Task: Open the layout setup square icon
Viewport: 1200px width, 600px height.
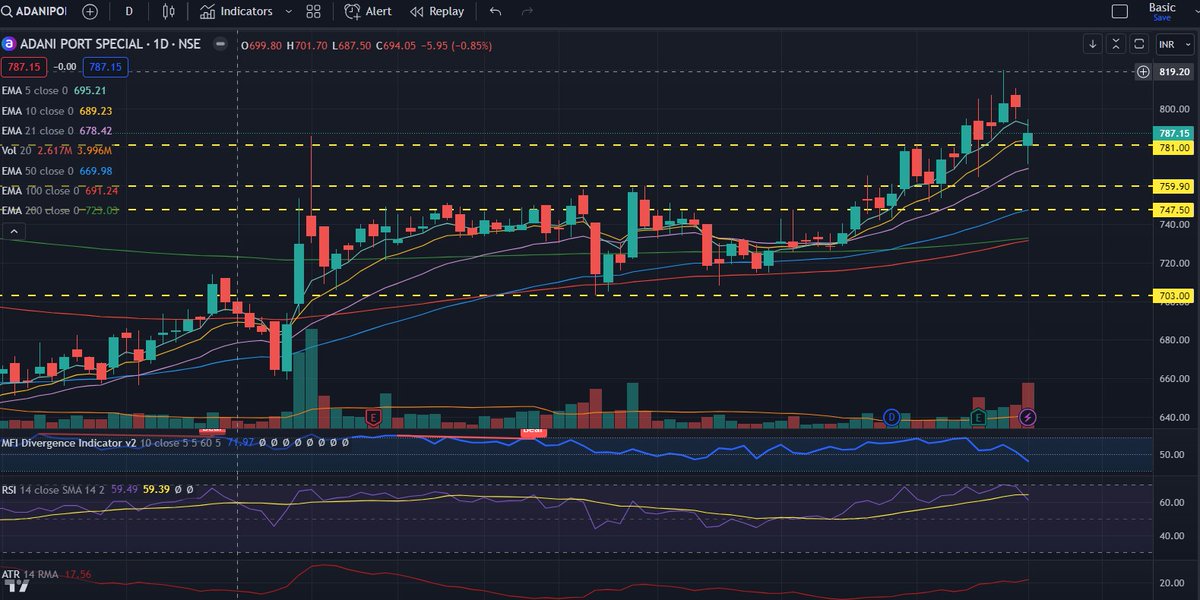Action: coord(1120,11)
